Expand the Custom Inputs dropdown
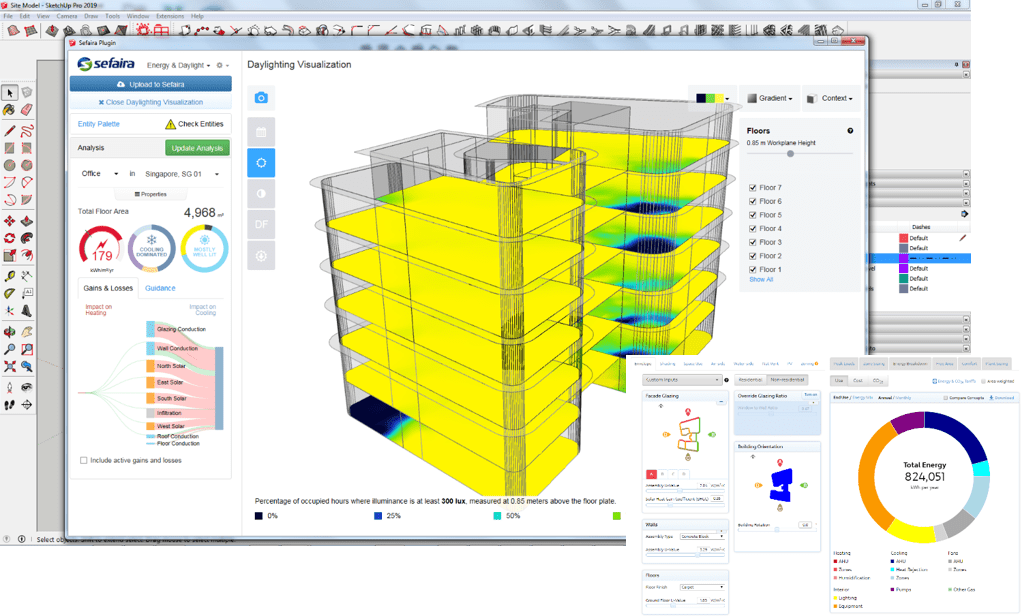This screenshot has width=1022, height=616. pos(681,381)
